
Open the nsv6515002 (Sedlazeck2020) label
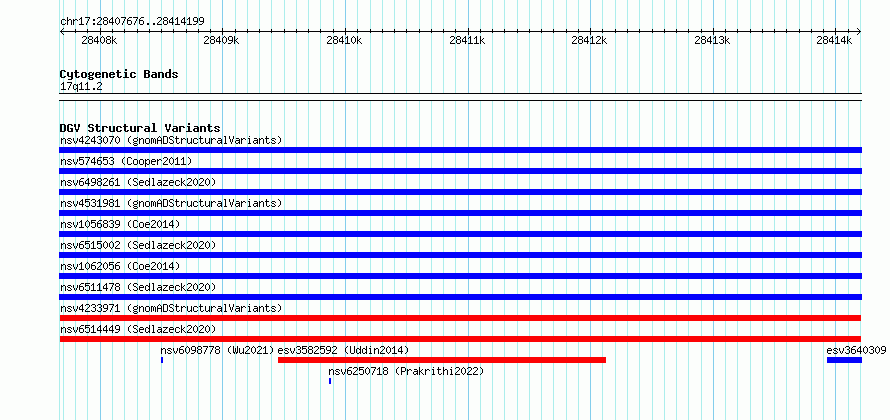point(138,245)
